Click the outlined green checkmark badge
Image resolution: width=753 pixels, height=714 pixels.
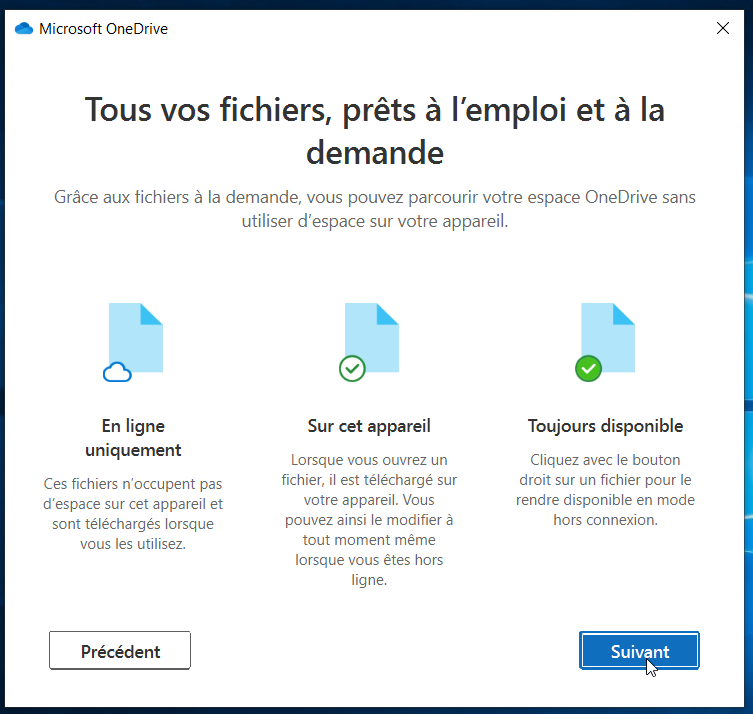pyautogui.click(x=352, y=369)
